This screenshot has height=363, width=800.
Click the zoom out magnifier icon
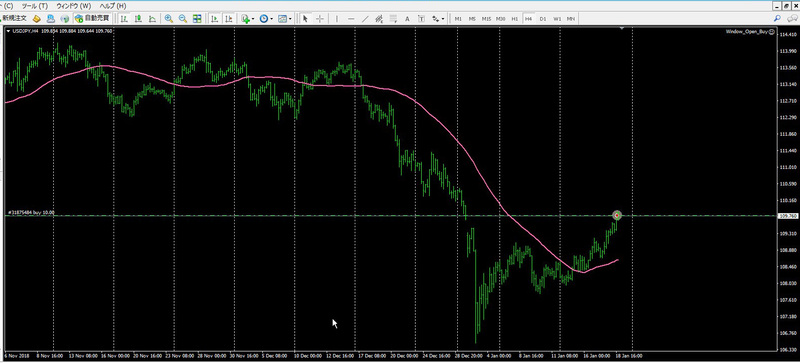tap(183, 19)
